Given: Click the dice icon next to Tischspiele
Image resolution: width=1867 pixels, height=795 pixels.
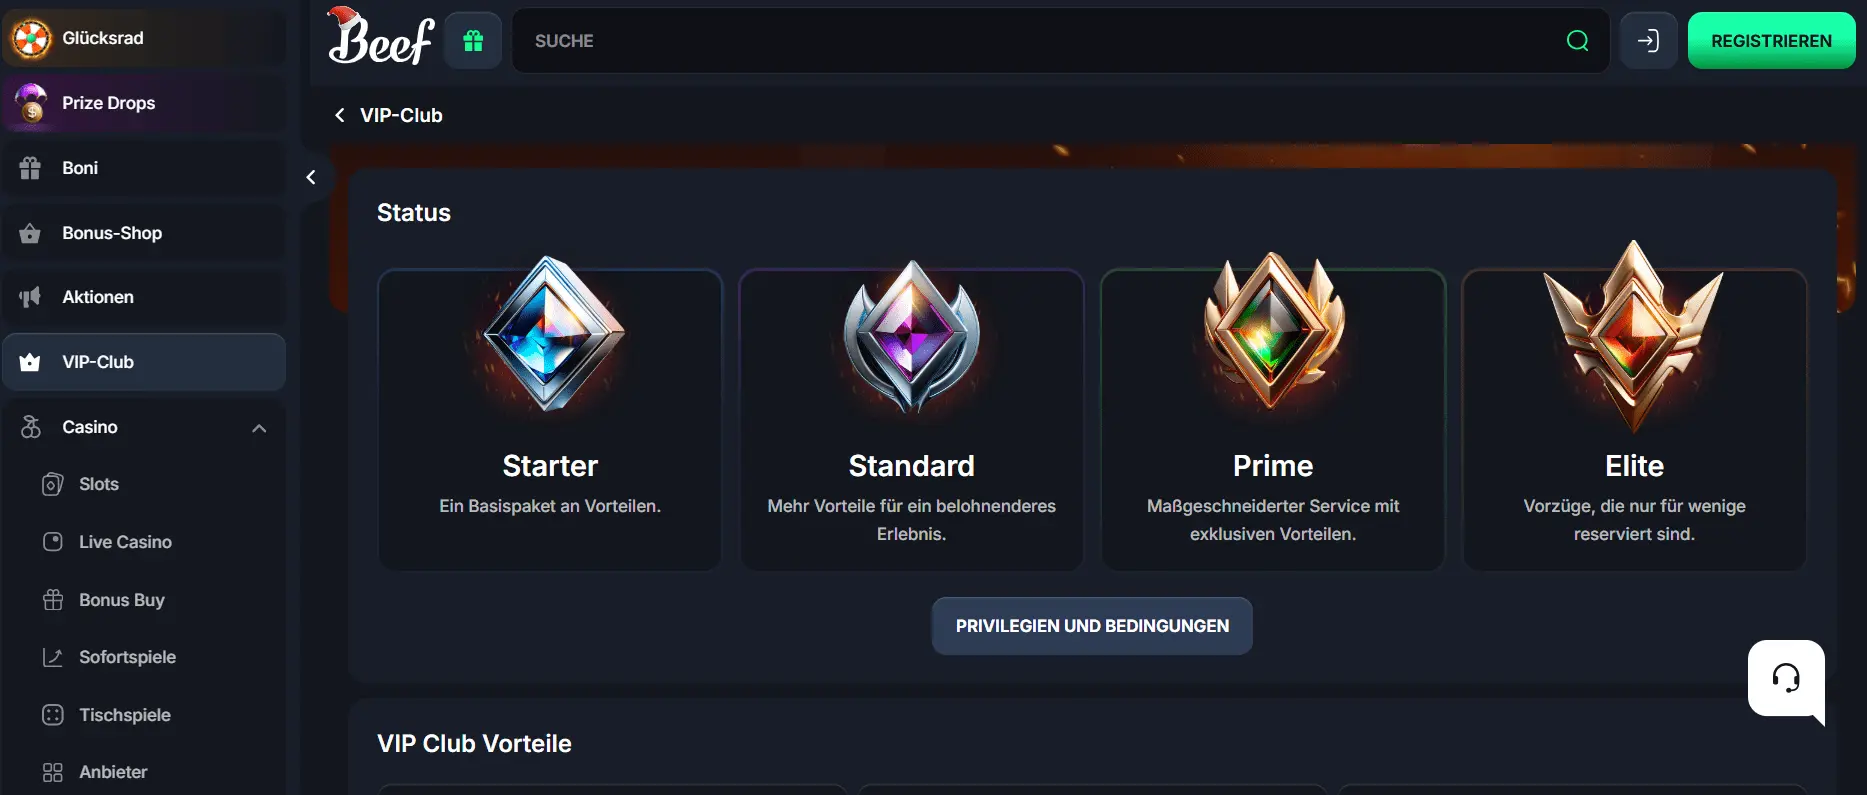Looking at the screenshot, I should (x=53, y=714).
